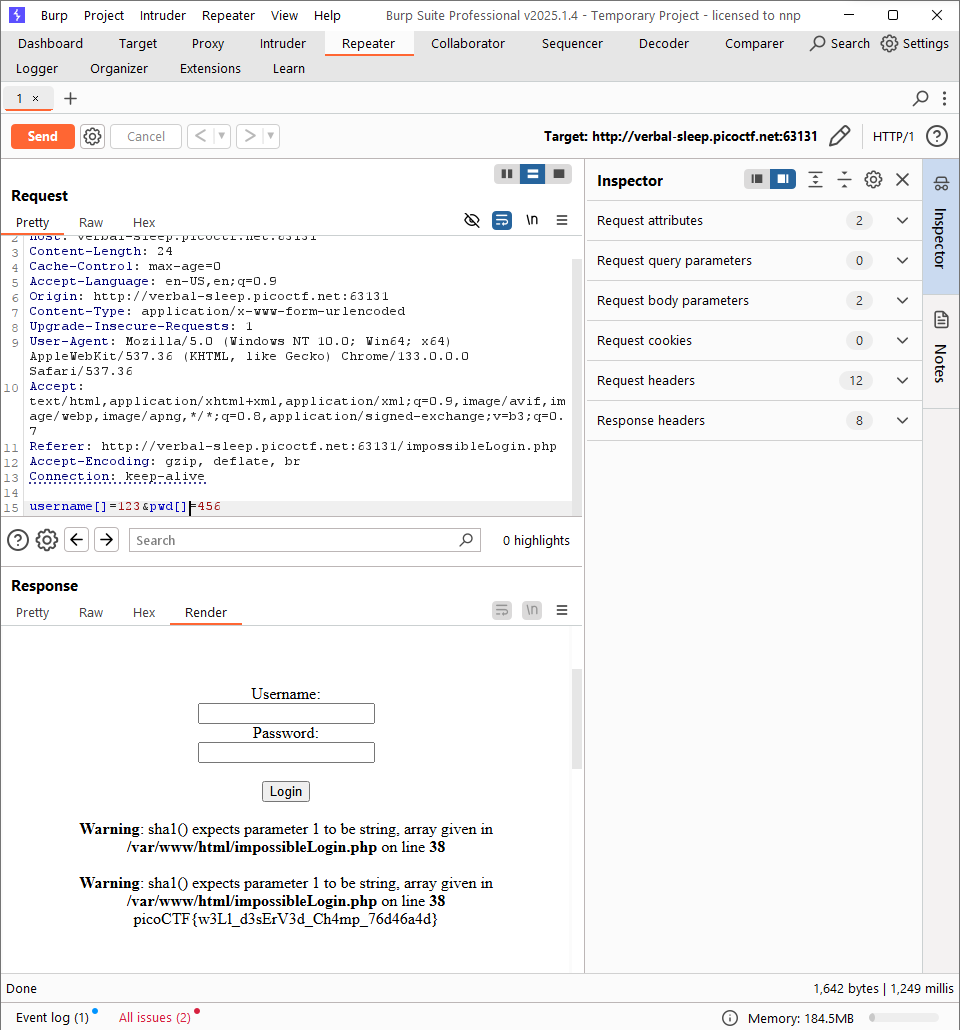
Task: Edit the target with pencil icon
Action: pyautogui.click(x=839, y=137)
